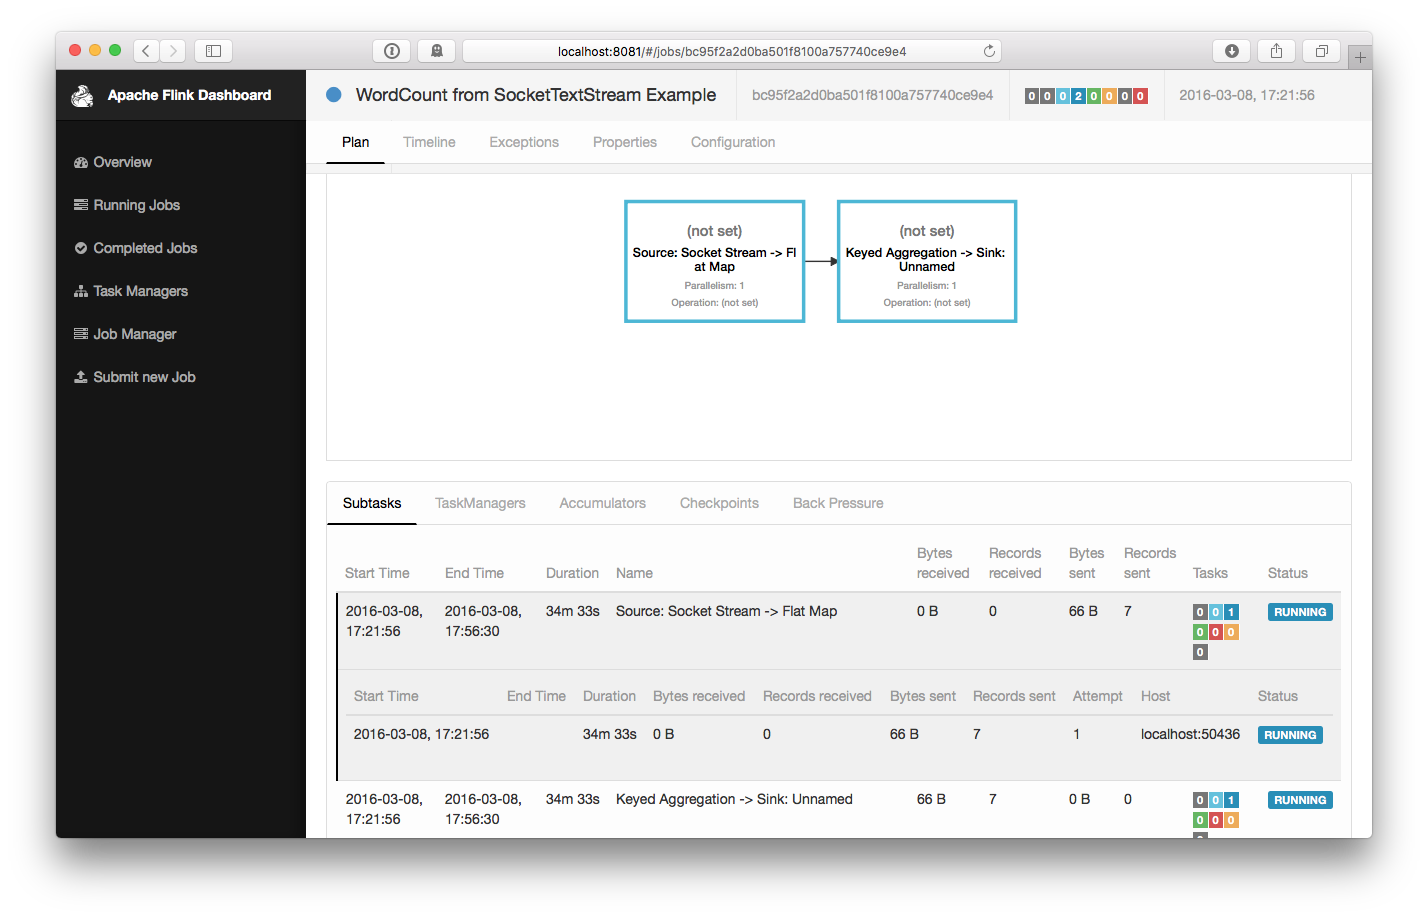Image resolution: width=1428 pixels, height=918 pixels.
Task: Open Overview from the sidebar
Action: pyautogui.click(x=122, y=162)
